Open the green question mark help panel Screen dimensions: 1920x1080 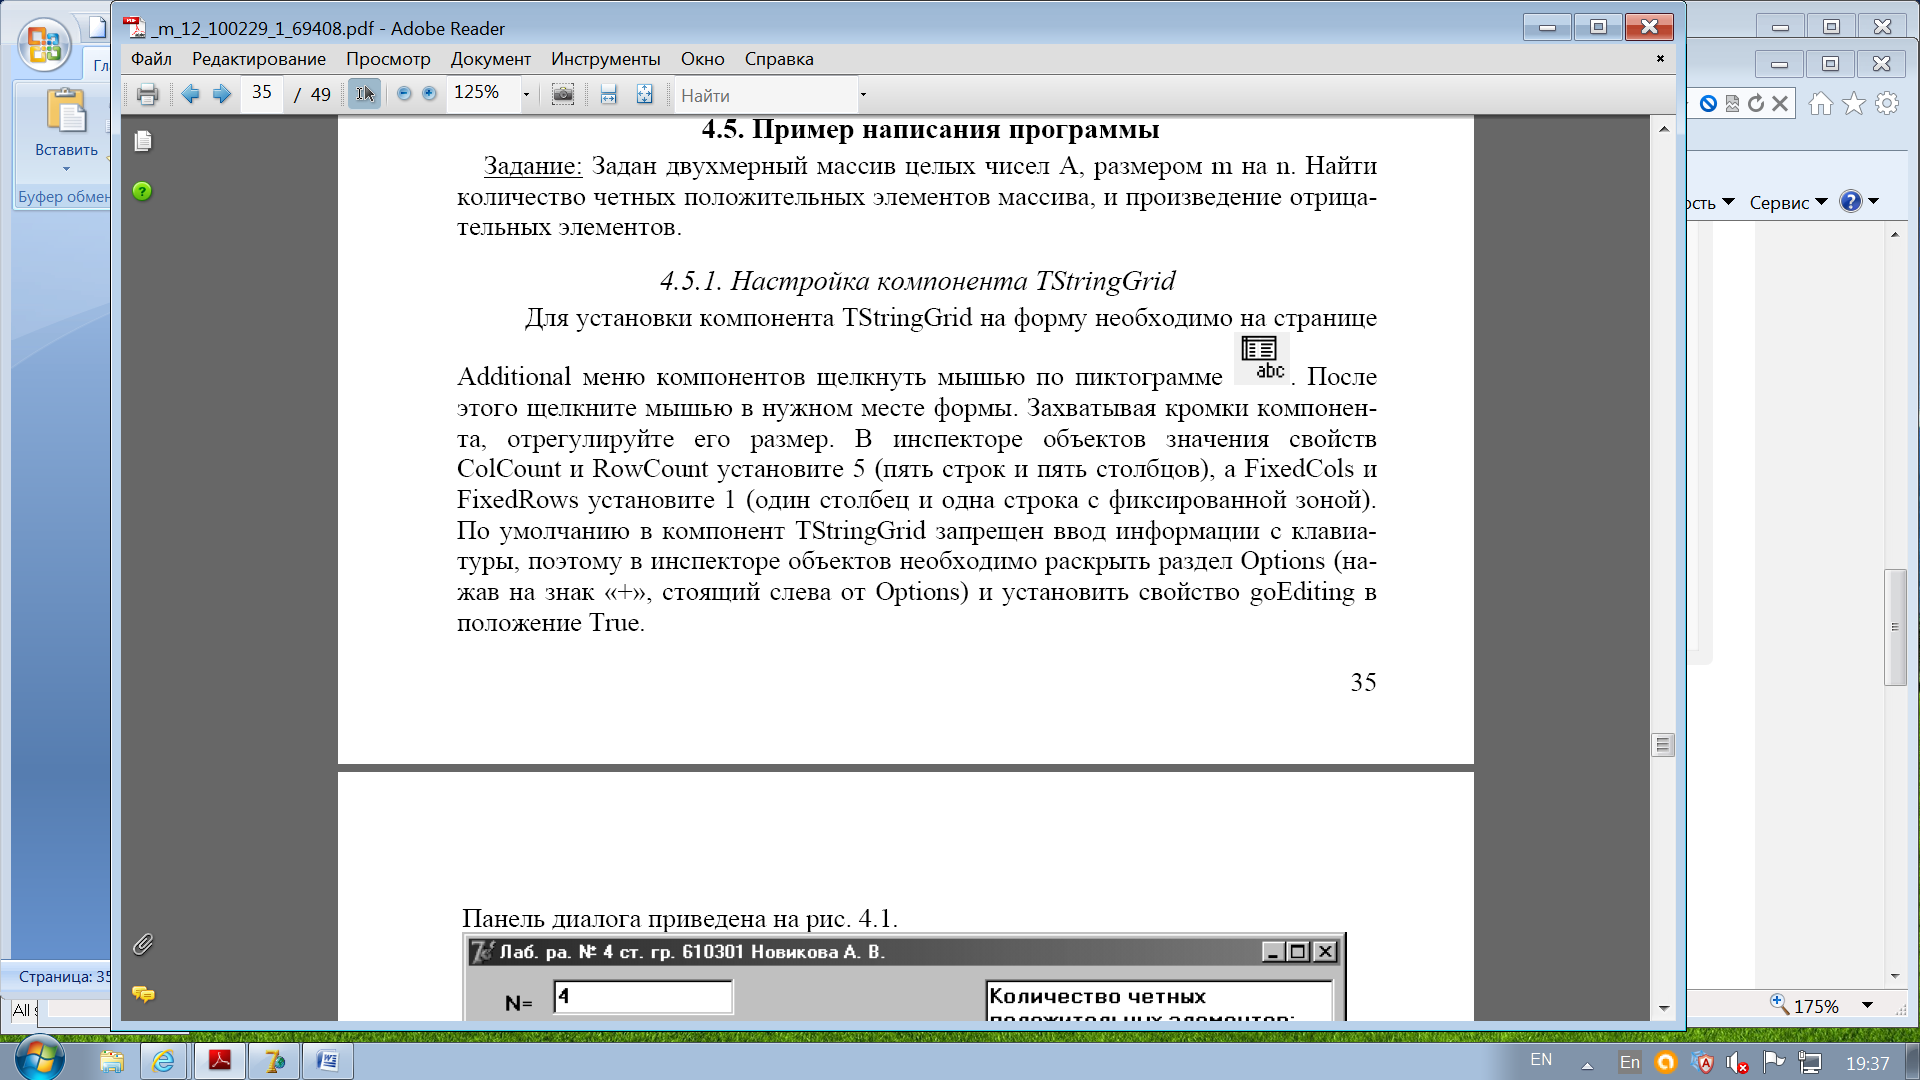(x=142, y=191)
